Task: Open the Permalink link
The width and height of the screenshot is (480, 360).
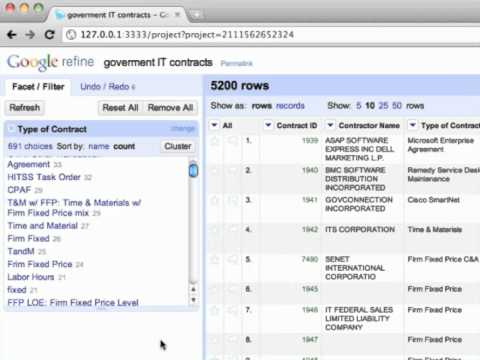Action: [x=236, y=63]
